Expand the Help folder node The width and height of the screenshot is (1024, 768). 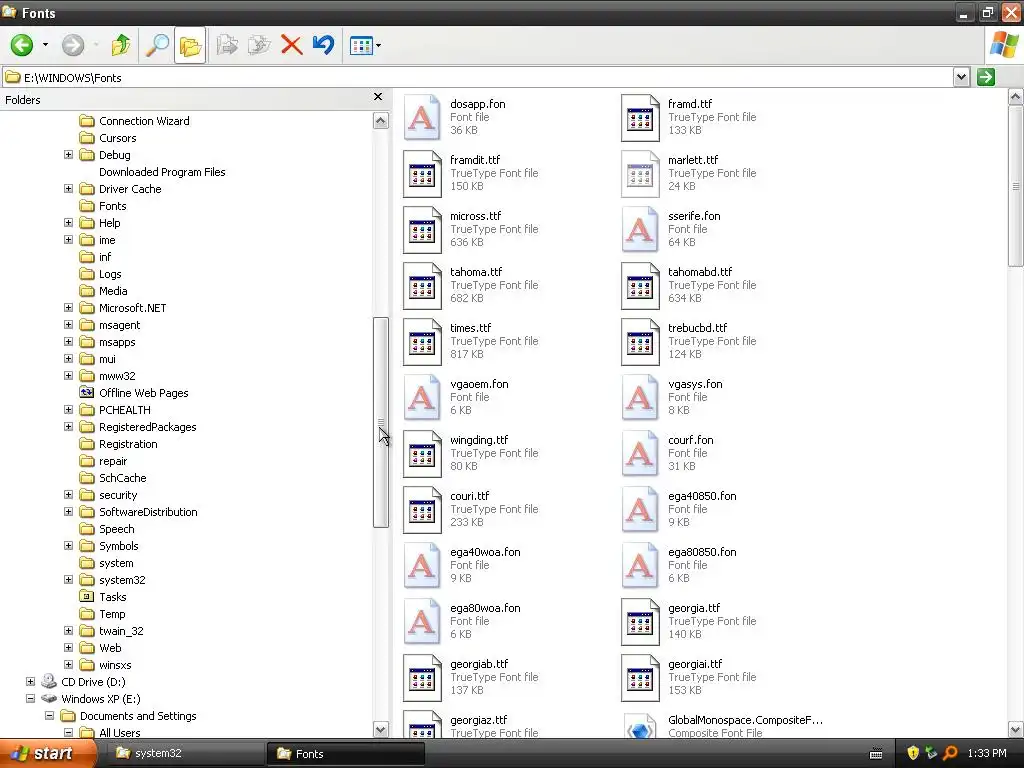[68, 223]
